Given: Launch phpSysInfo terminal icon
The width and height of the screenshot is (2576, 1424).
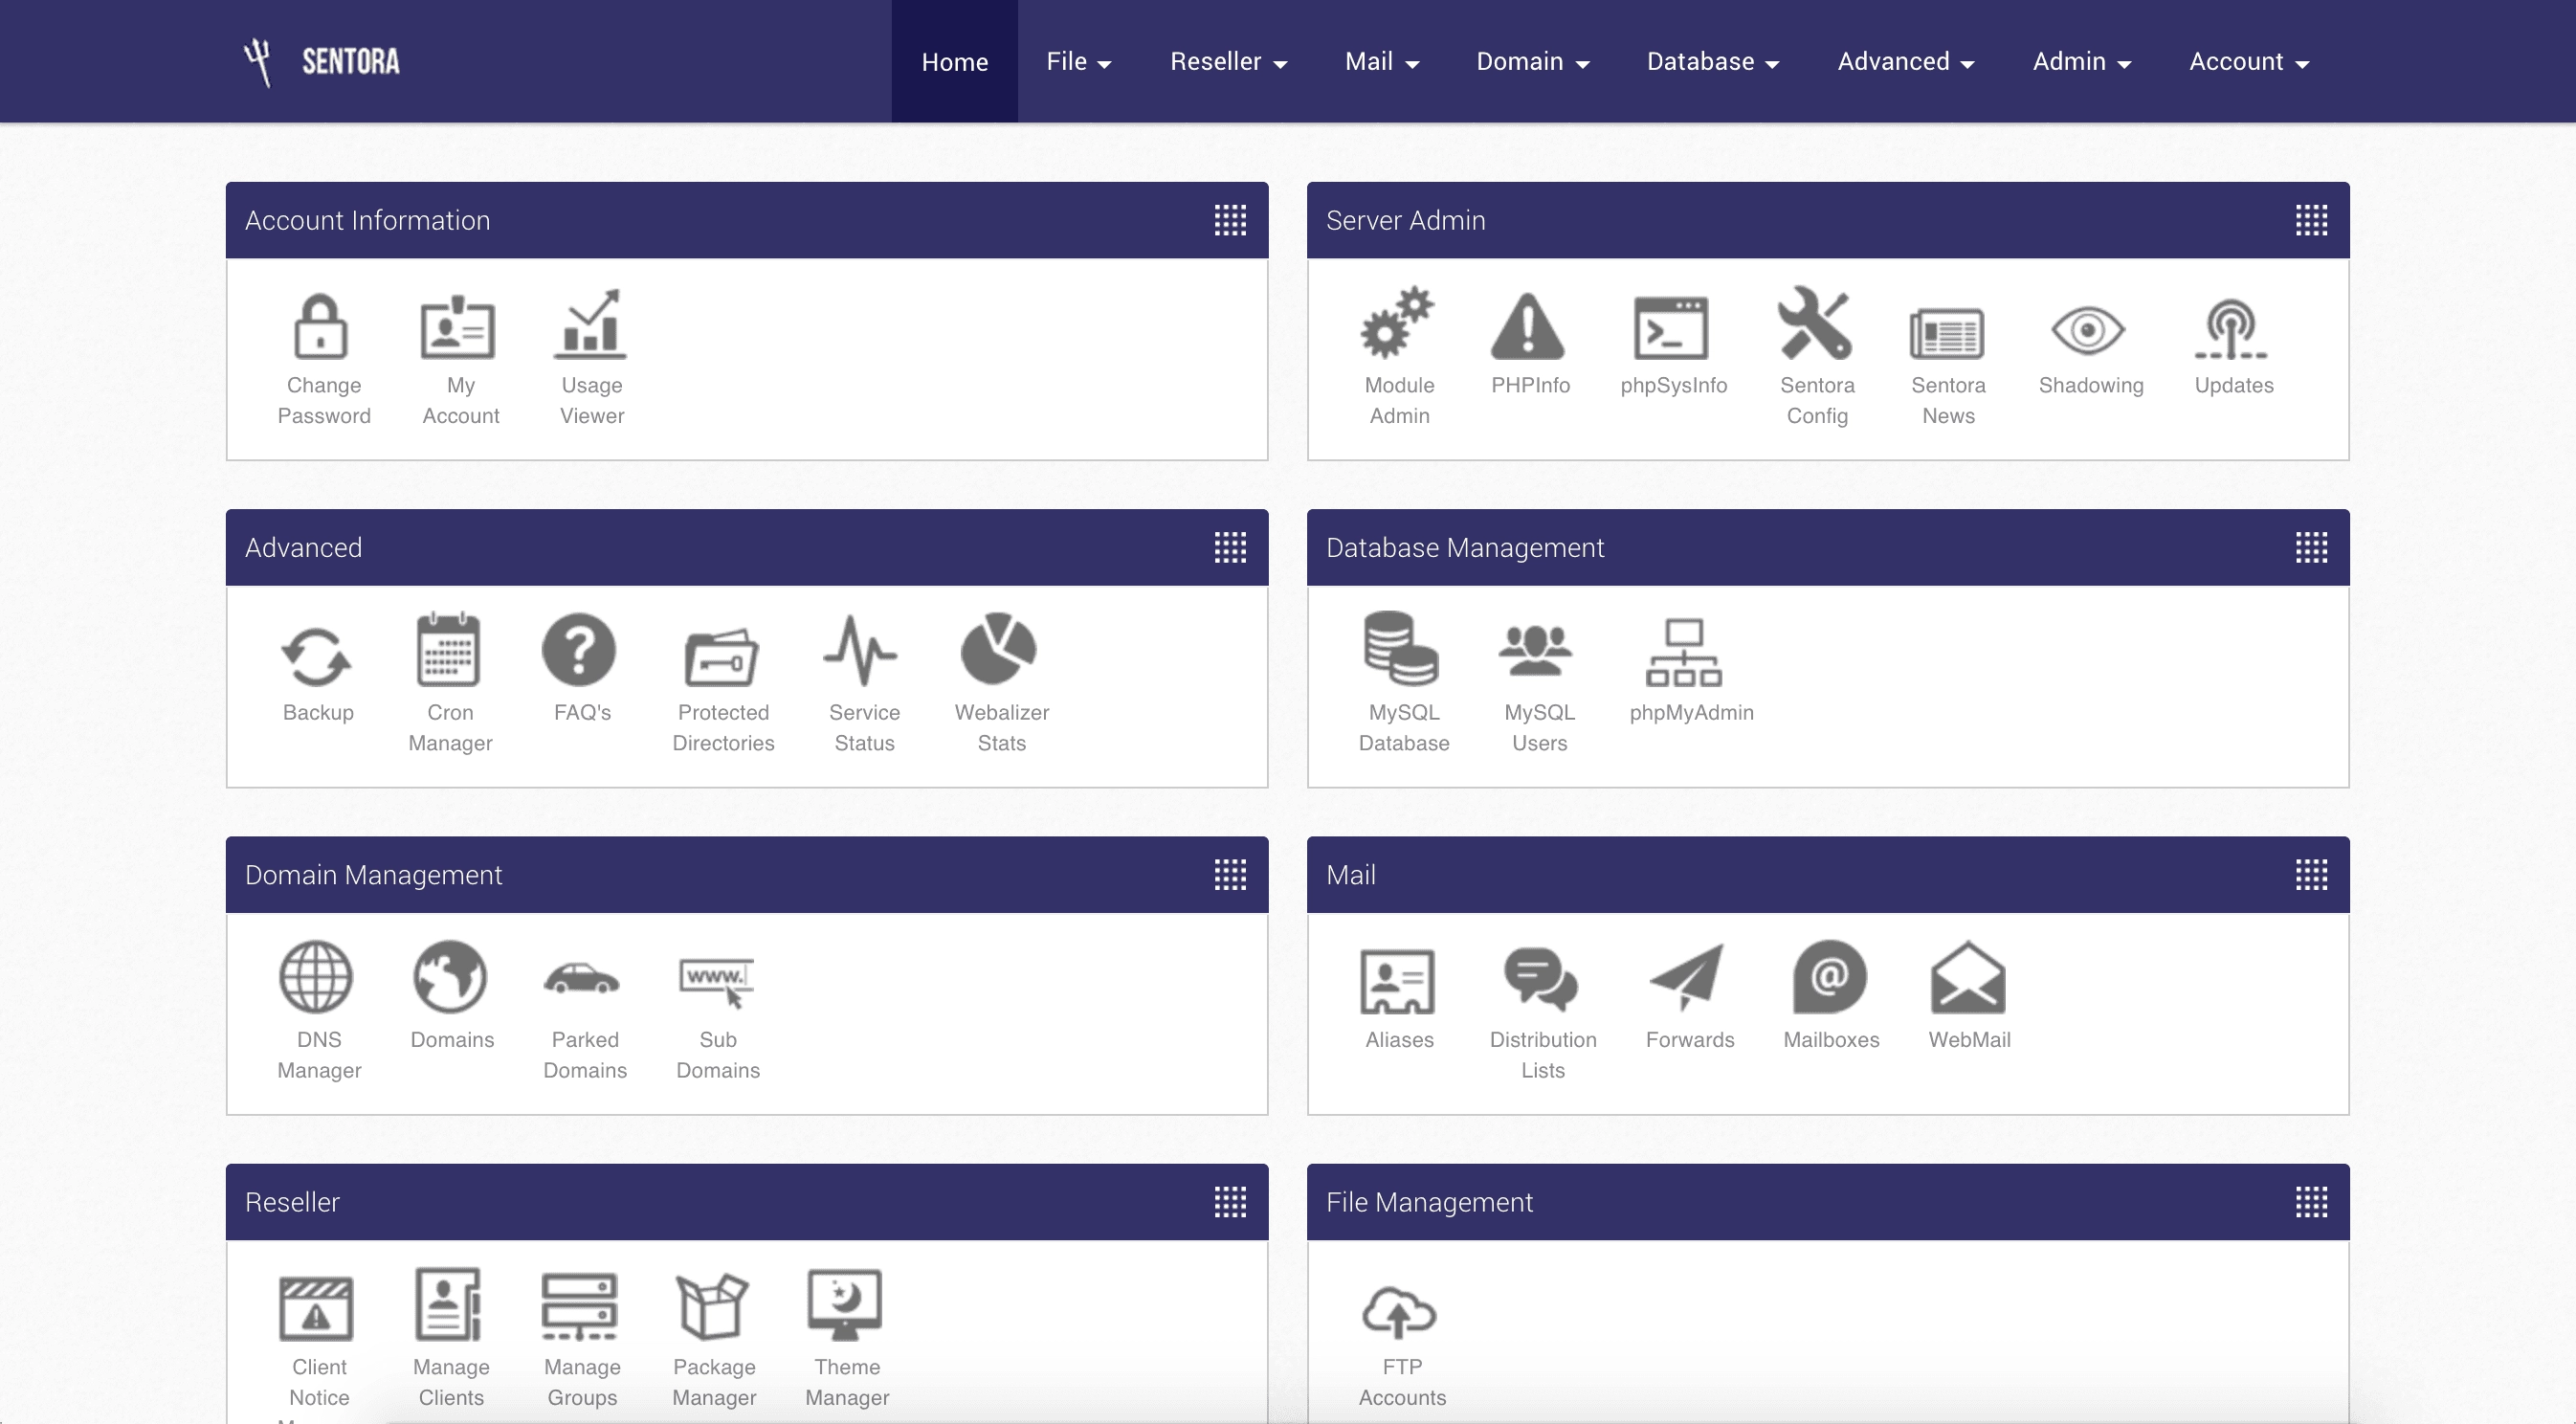Looking at the screenshot, I should (x=1671, y=328).
